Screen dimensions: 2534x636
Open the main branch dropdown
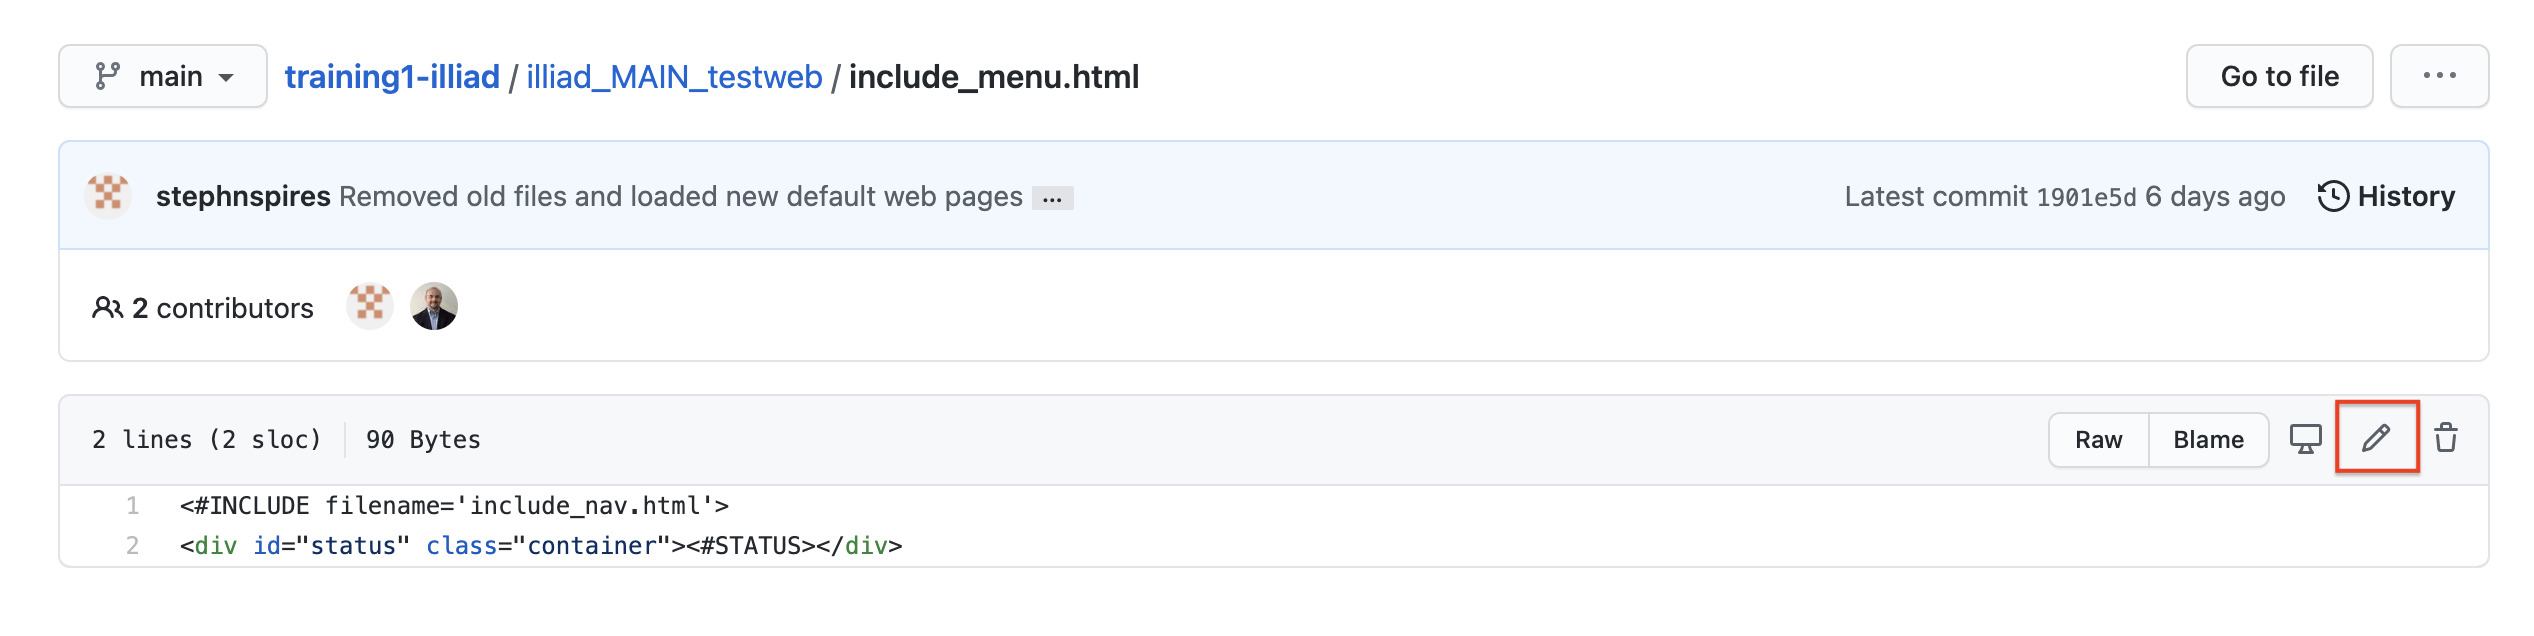tap(163, 76)
